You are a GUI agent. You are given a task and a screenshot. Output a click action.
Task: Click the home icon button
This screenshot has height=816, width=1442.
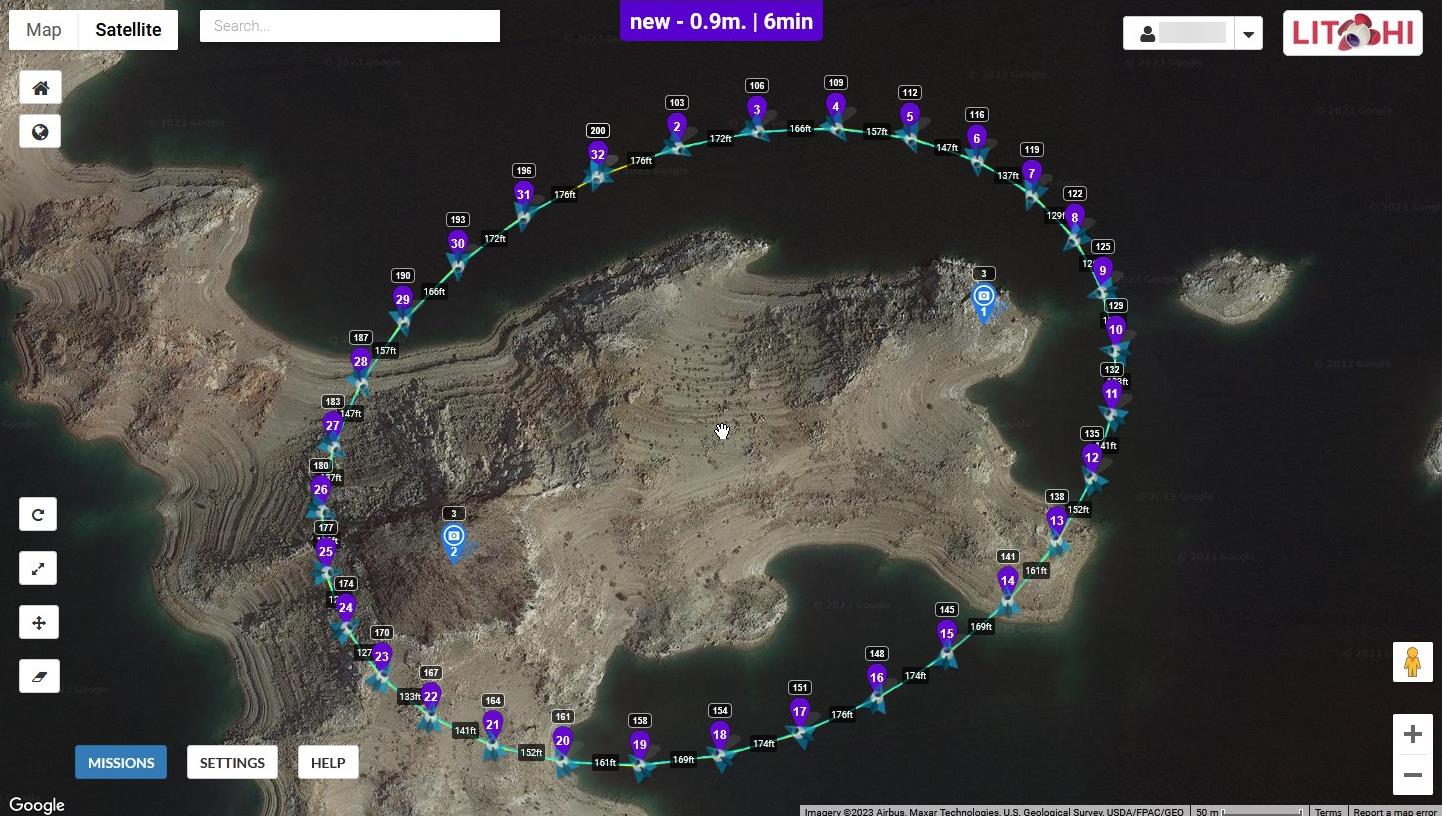click(40, 88)
